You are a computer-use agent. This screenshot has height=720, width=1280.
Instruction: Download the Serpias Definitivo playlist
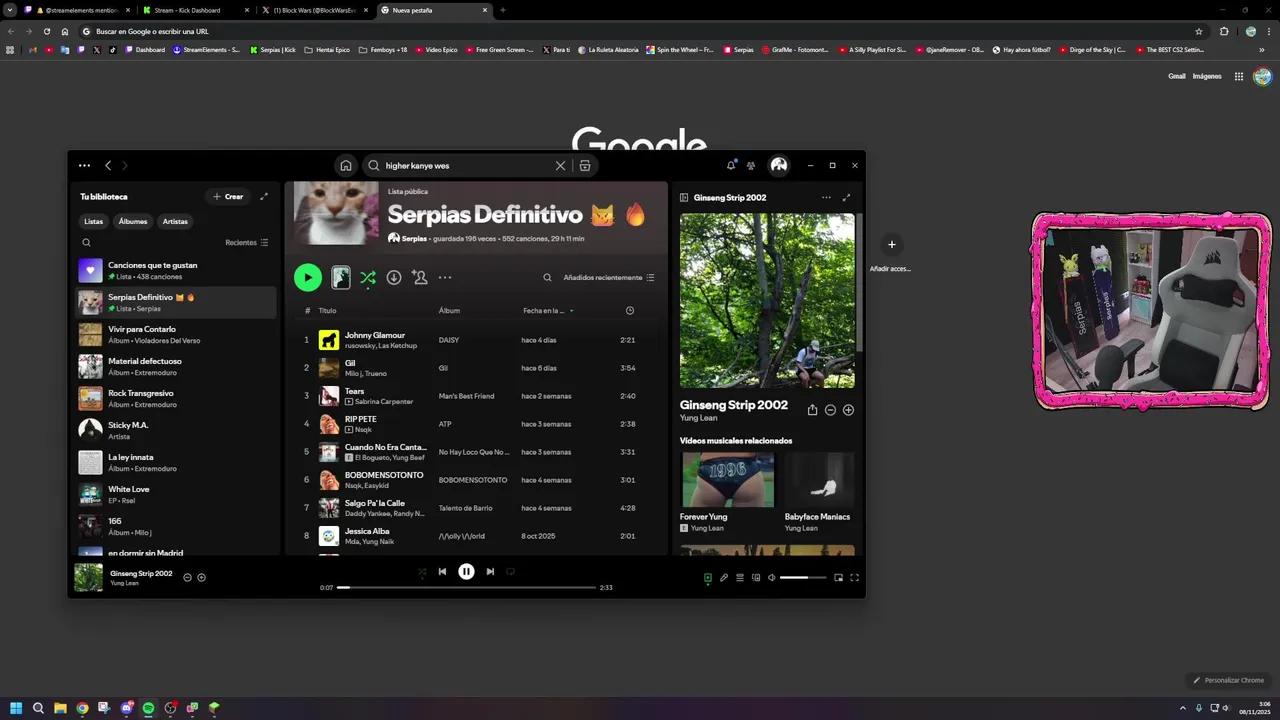(x=394, y=278)
